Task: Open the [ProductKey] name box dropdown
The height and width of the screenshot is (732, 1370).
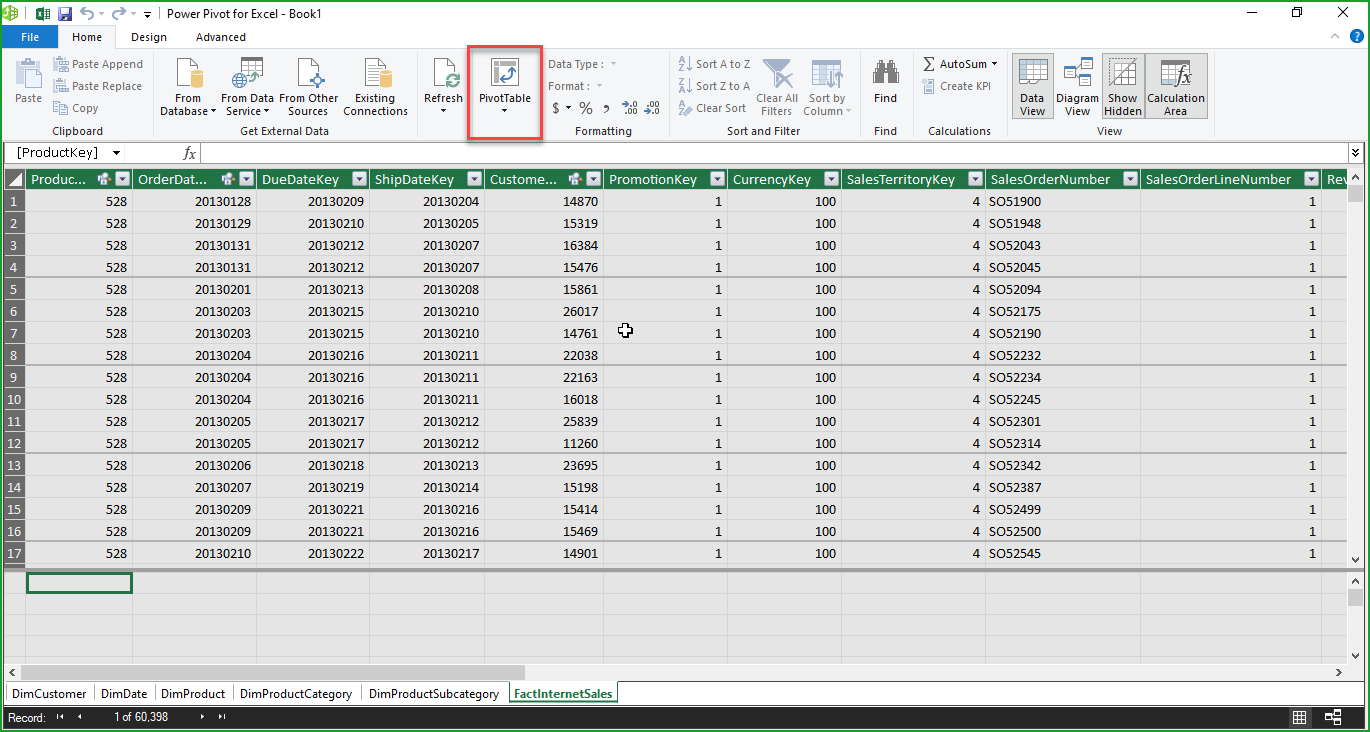Action: tap(117, 153)
